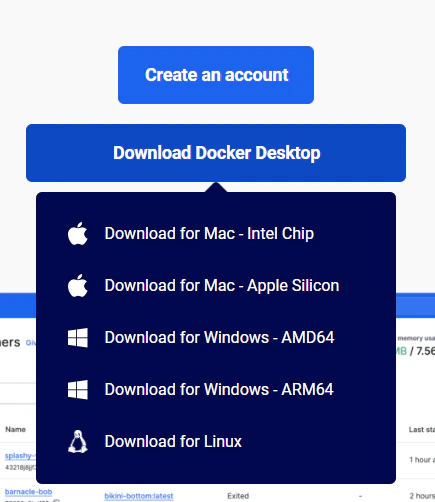435x502 pixels.
Task: Copy barnacle-bob container ID with copy icon
Action: click(x=56, y=500)
